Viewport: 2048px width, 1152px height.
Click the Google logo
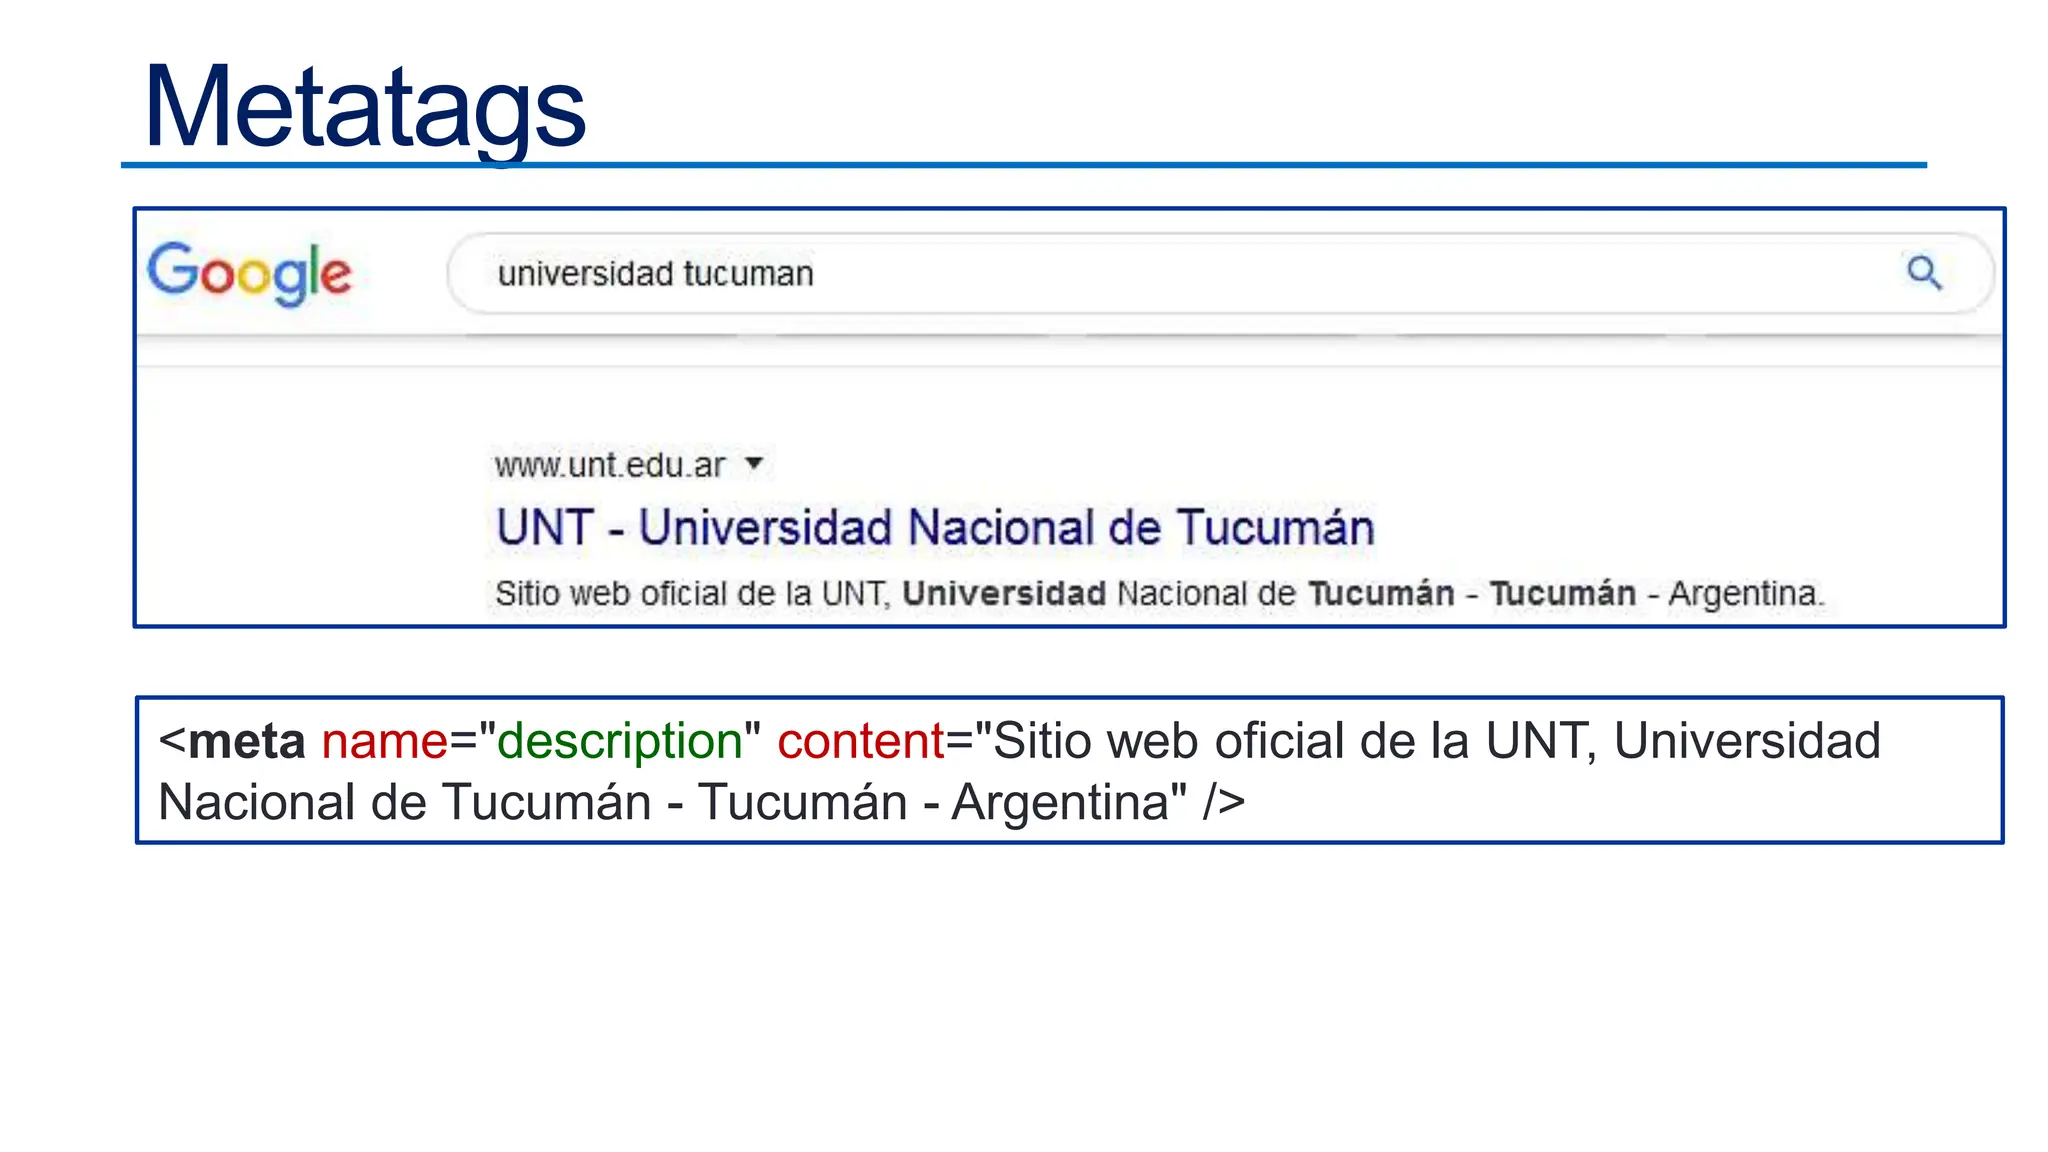[x=250, y=273]
